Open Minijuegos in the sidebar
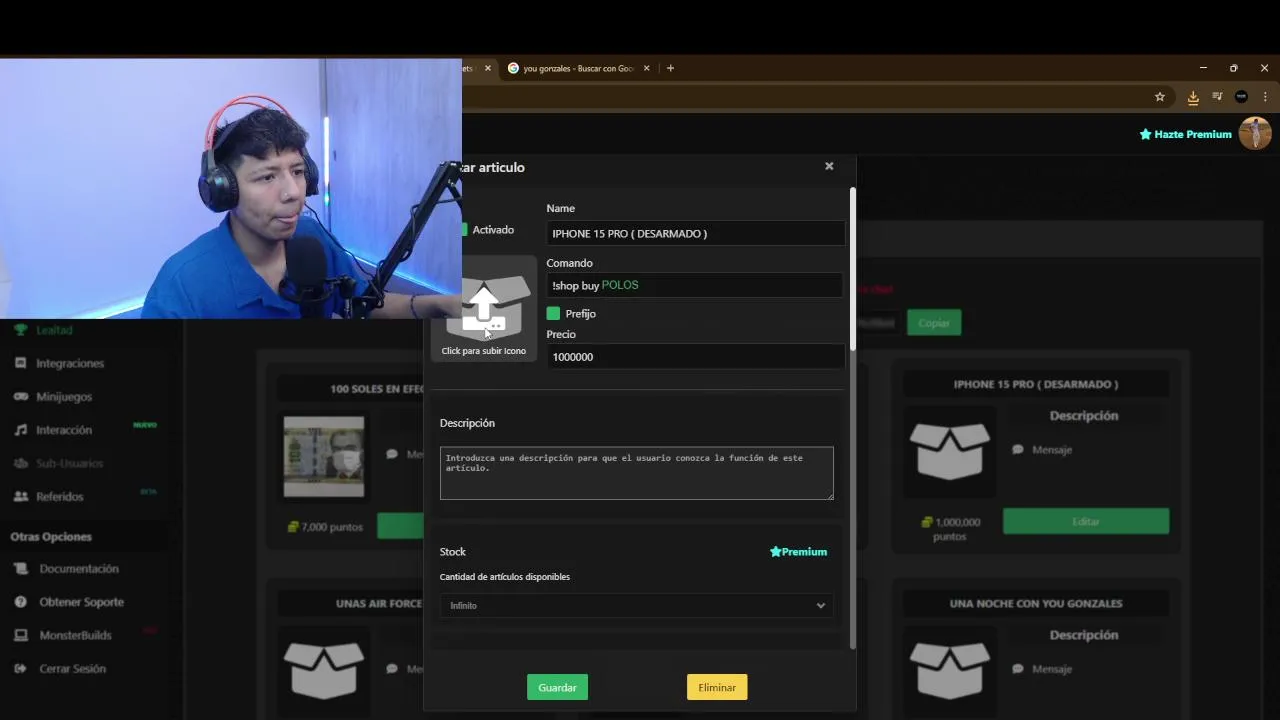1280x720 pixels. [64, 397]
